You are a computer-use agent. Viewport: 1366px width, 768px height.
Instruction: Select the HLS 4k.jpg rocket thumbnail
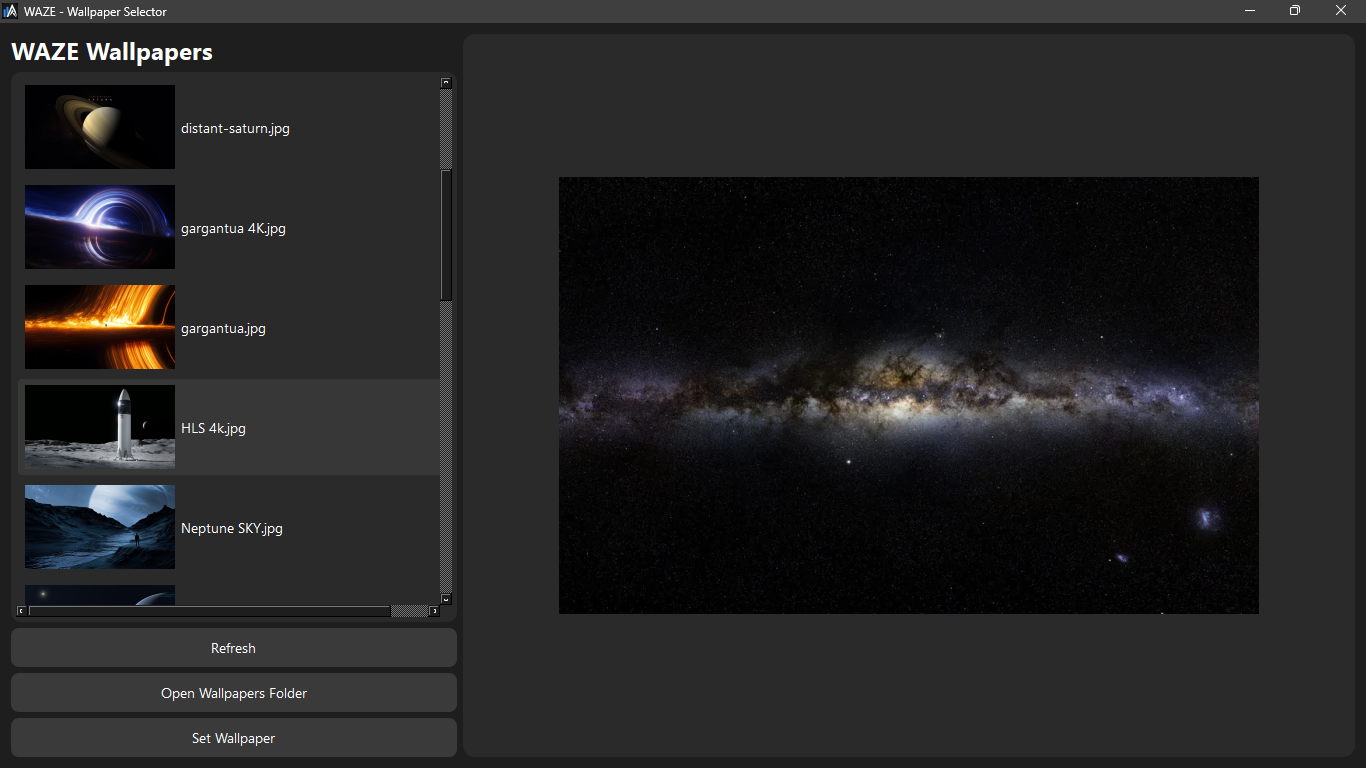100,427
